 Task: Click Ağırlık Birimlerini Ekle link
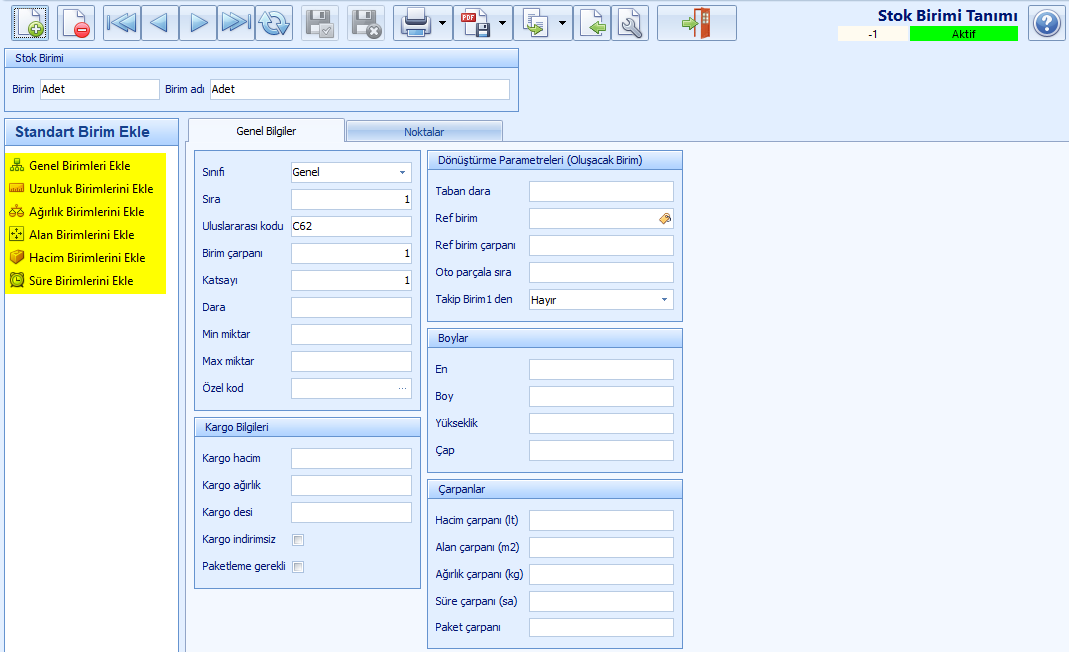pos(87,211)
